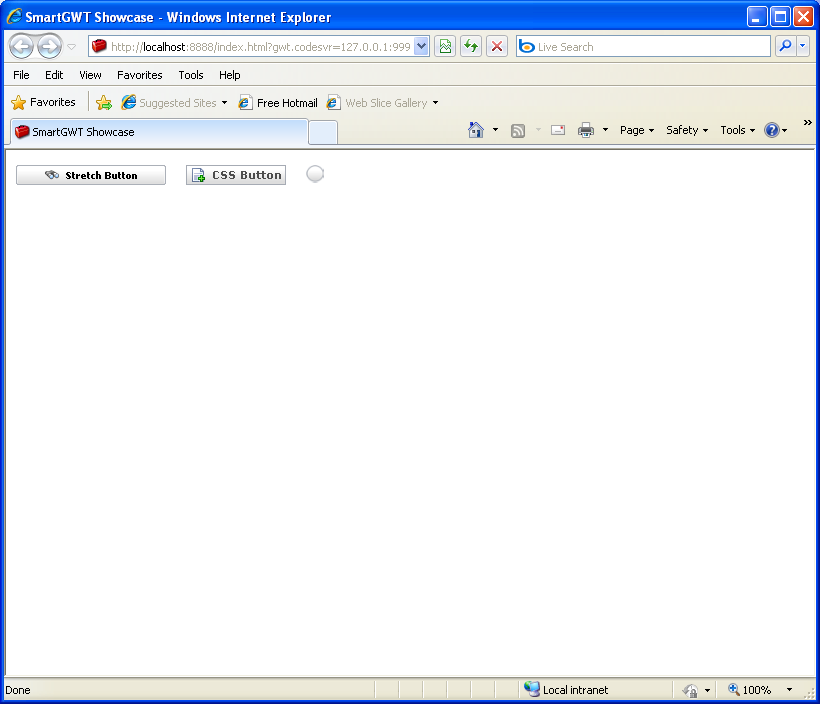Viewport: 820px width, 704px height.
Task: Minimize the Internet Explorer window
Action: [x=756, y=17]
